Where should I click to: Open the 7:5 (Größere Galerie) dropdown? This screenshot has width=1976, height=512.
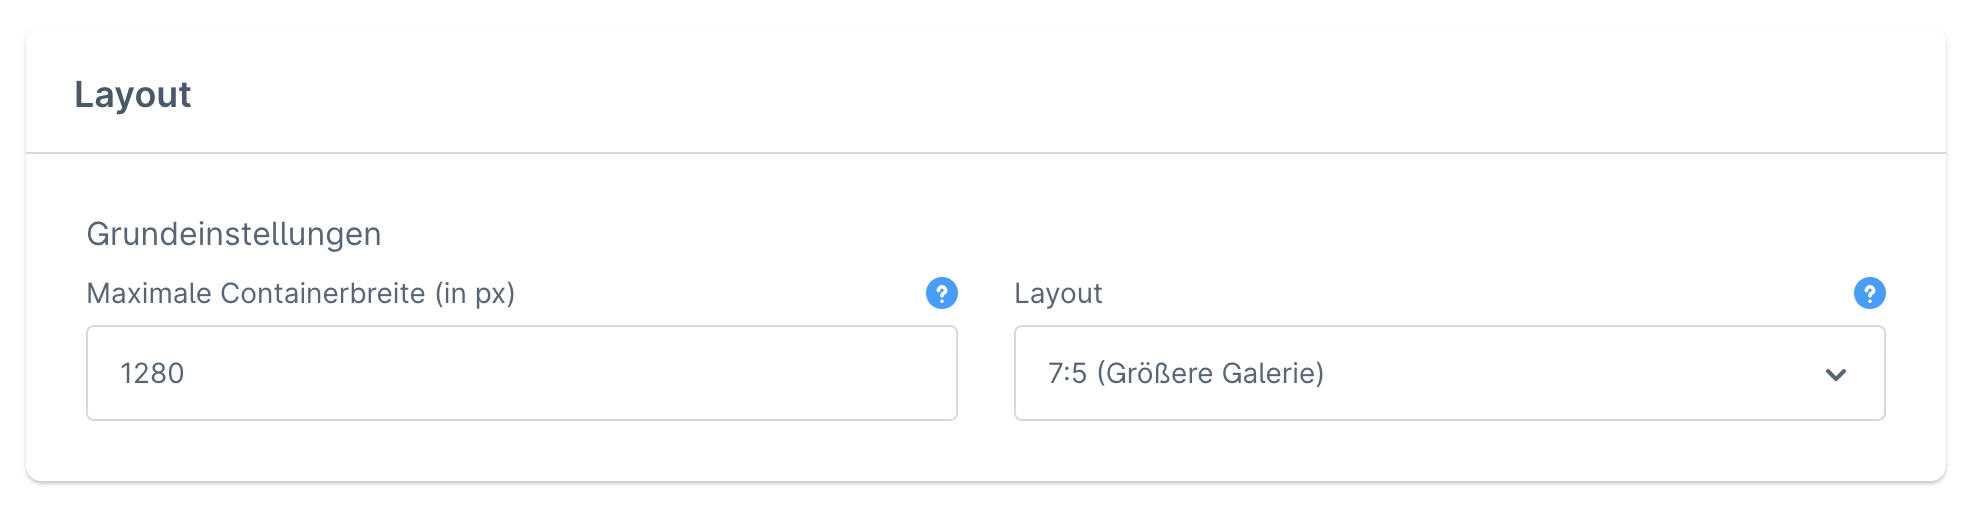pos(1449,373)
